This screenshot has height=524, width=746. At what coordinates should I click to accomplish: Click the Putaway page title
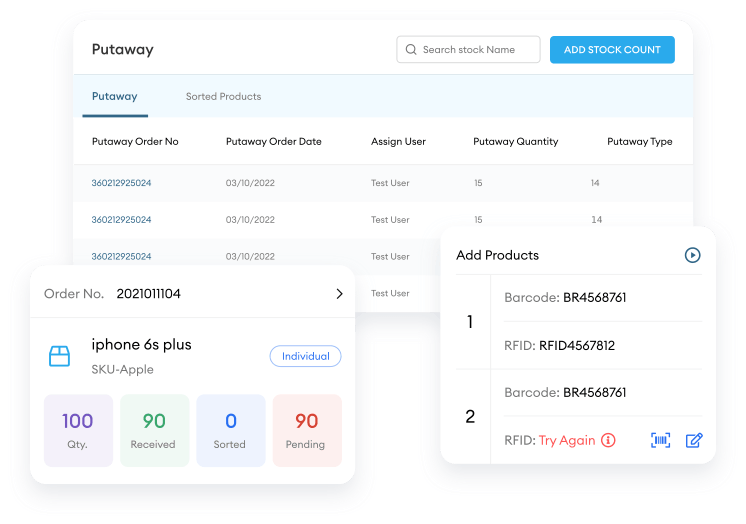coord(122,49)
